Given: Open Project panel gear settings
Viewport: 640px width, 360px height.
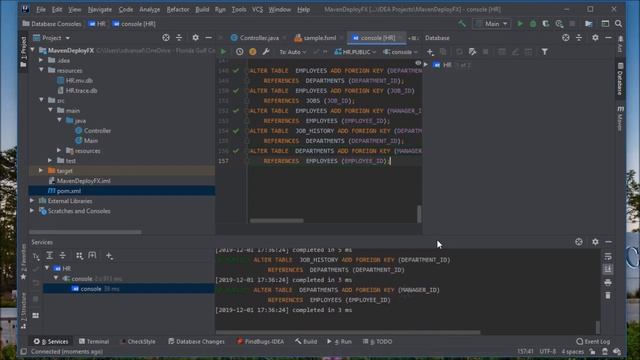Looking at the screenshot, I should click(196, 38).
